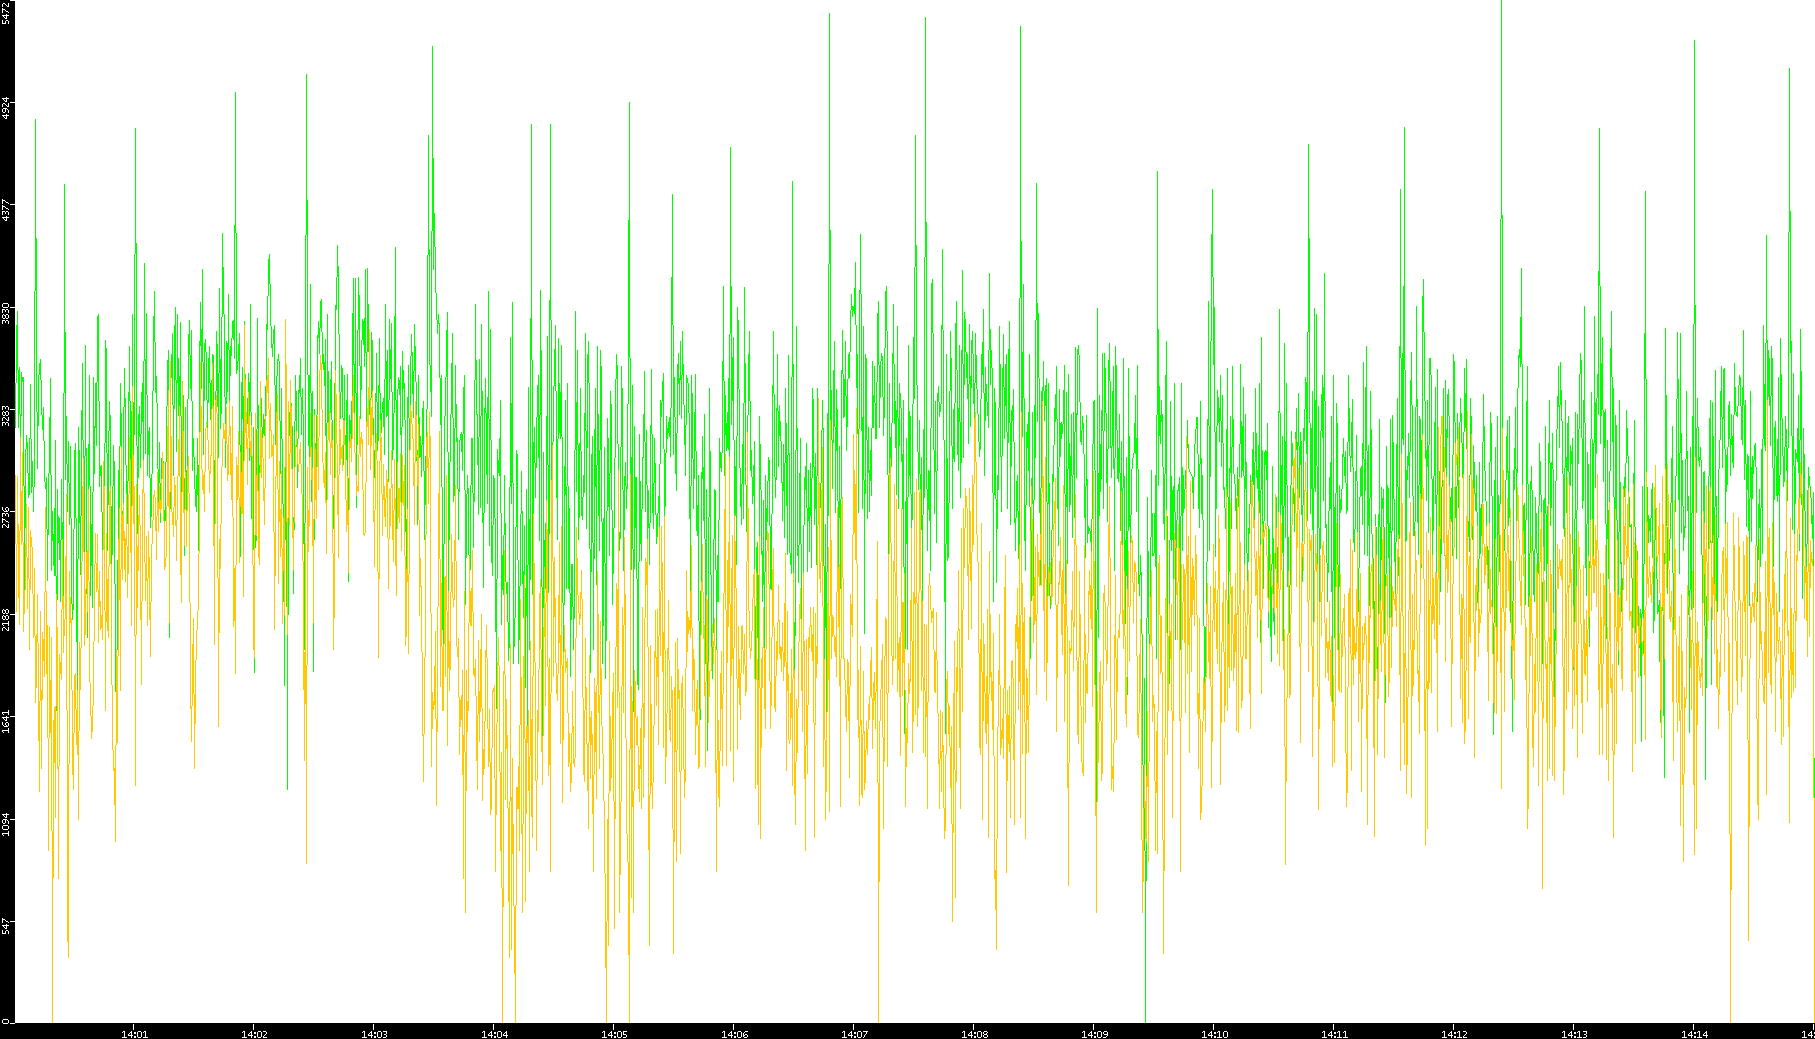Viewport: 1815px width, 1039px height.
Task: Click the 2736 vertical axis label
Action: click(x=7, y=518)
